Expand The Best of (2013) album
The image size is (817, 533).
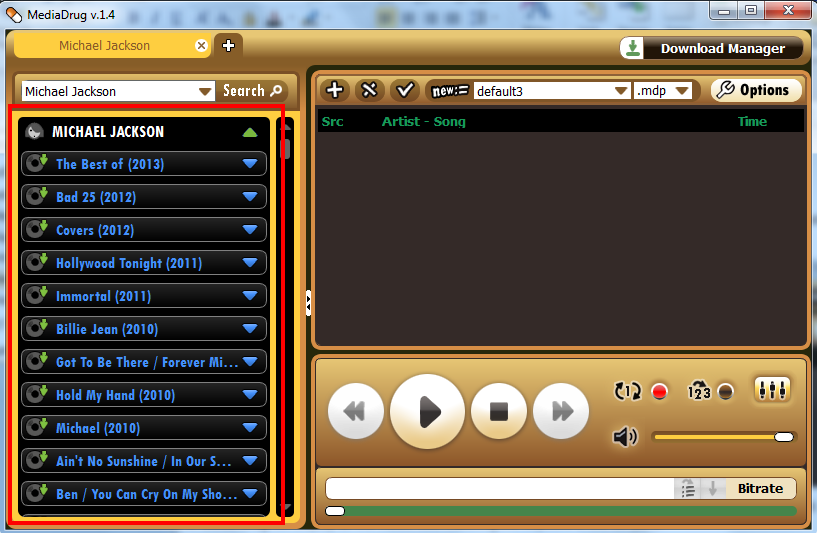click(250, 164)
